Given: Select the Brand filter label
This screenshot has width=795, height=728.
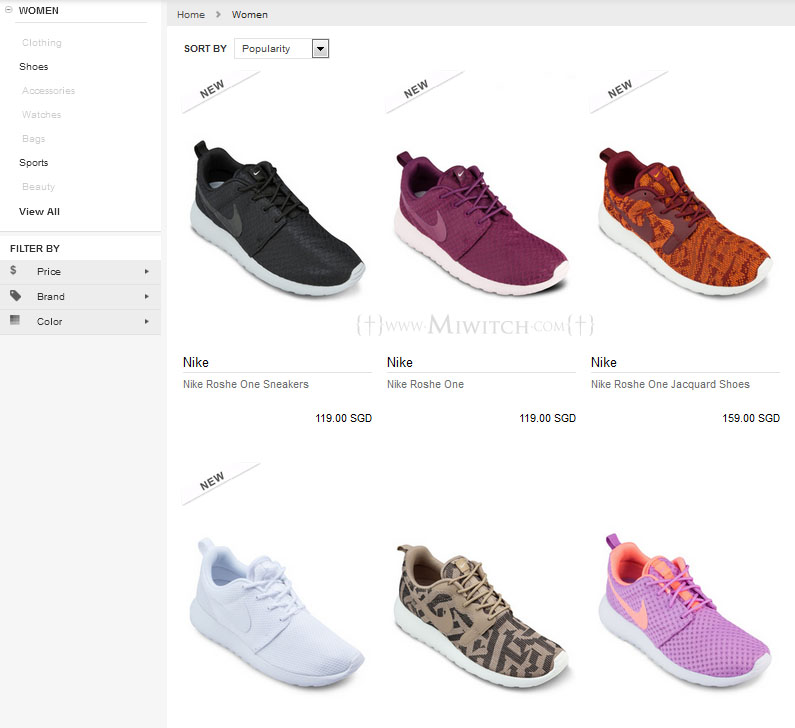Looking at the screenshot, I should click(x=51, y=297).
